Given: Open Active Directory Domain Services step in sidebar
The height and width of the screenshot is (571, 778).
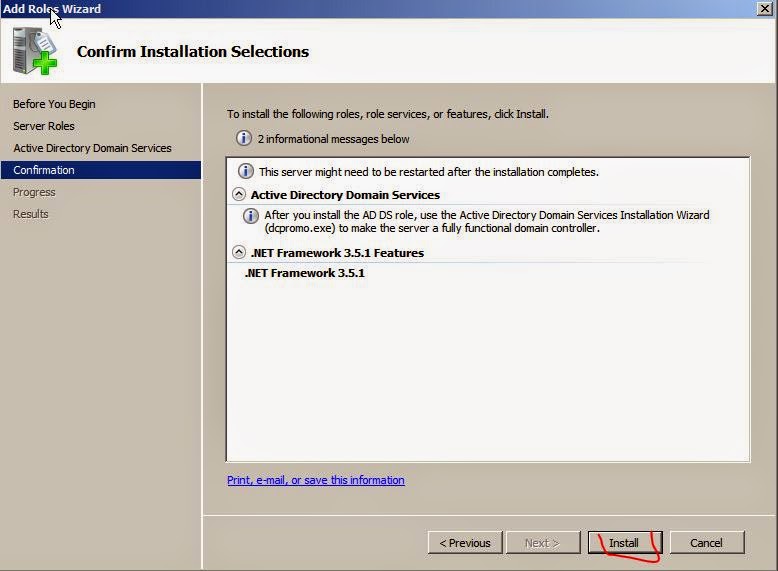Looking at the screenshot, I should coord(92,148).
